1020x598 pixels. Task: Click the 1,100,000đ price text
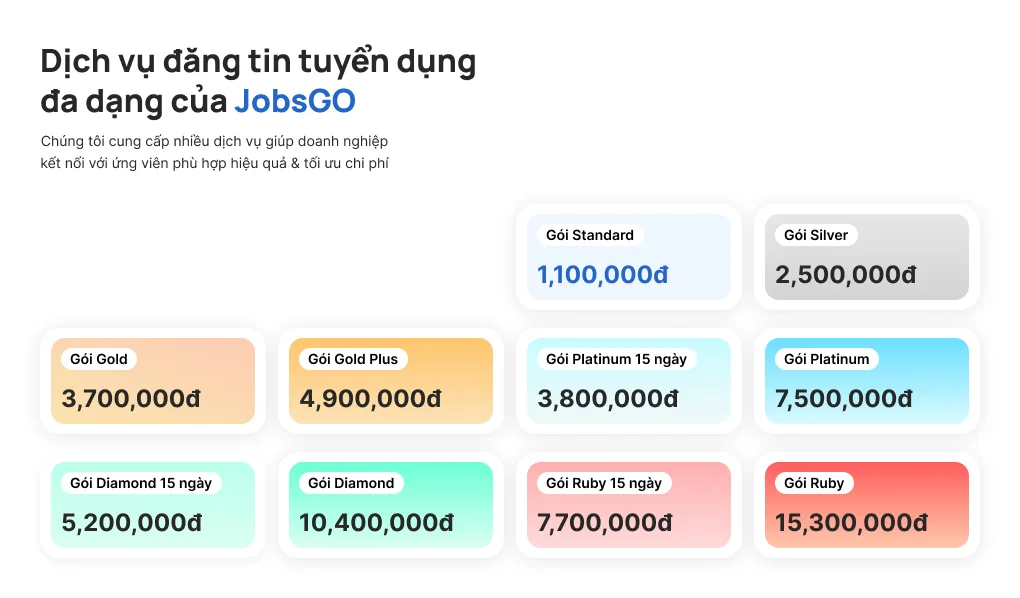pyautogui.click(x=602, y=275)
